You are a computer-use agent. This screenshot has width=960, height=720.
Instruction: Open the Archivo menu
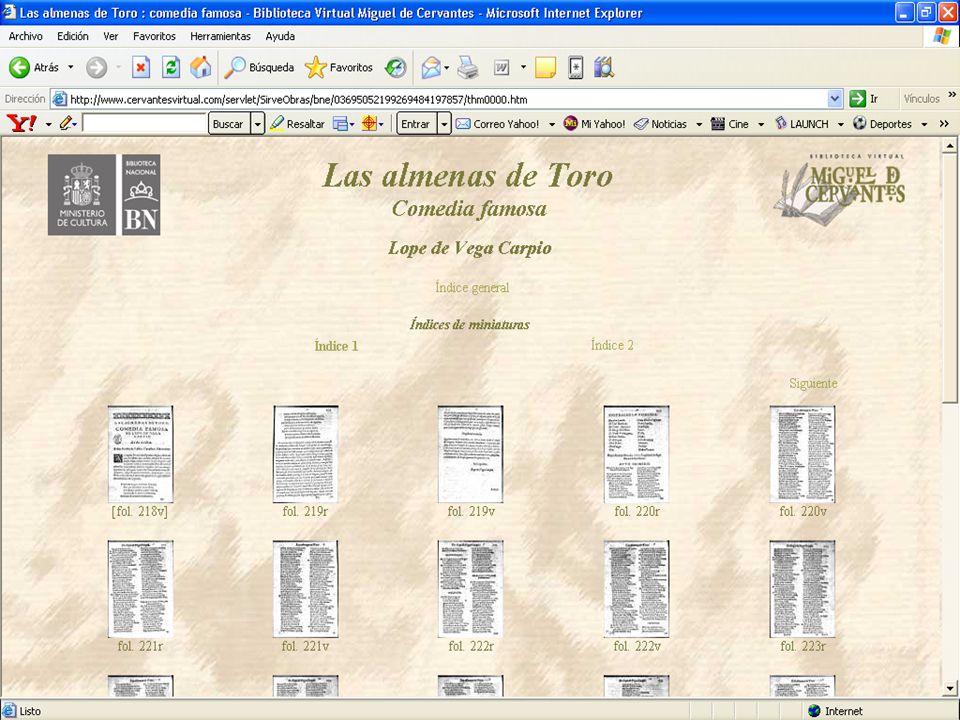[x=26, y=36]
